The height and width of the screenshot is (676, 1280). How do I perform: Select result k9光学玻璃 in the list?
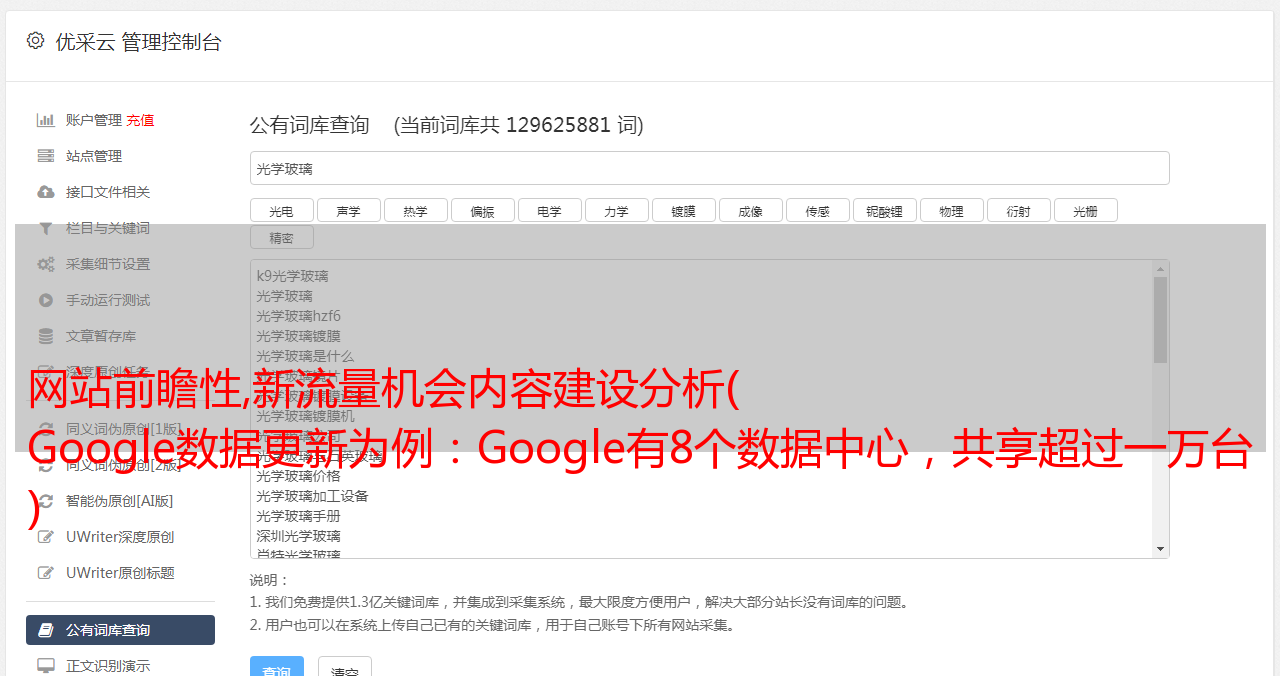pyautogui.click(x=292, y=276)
